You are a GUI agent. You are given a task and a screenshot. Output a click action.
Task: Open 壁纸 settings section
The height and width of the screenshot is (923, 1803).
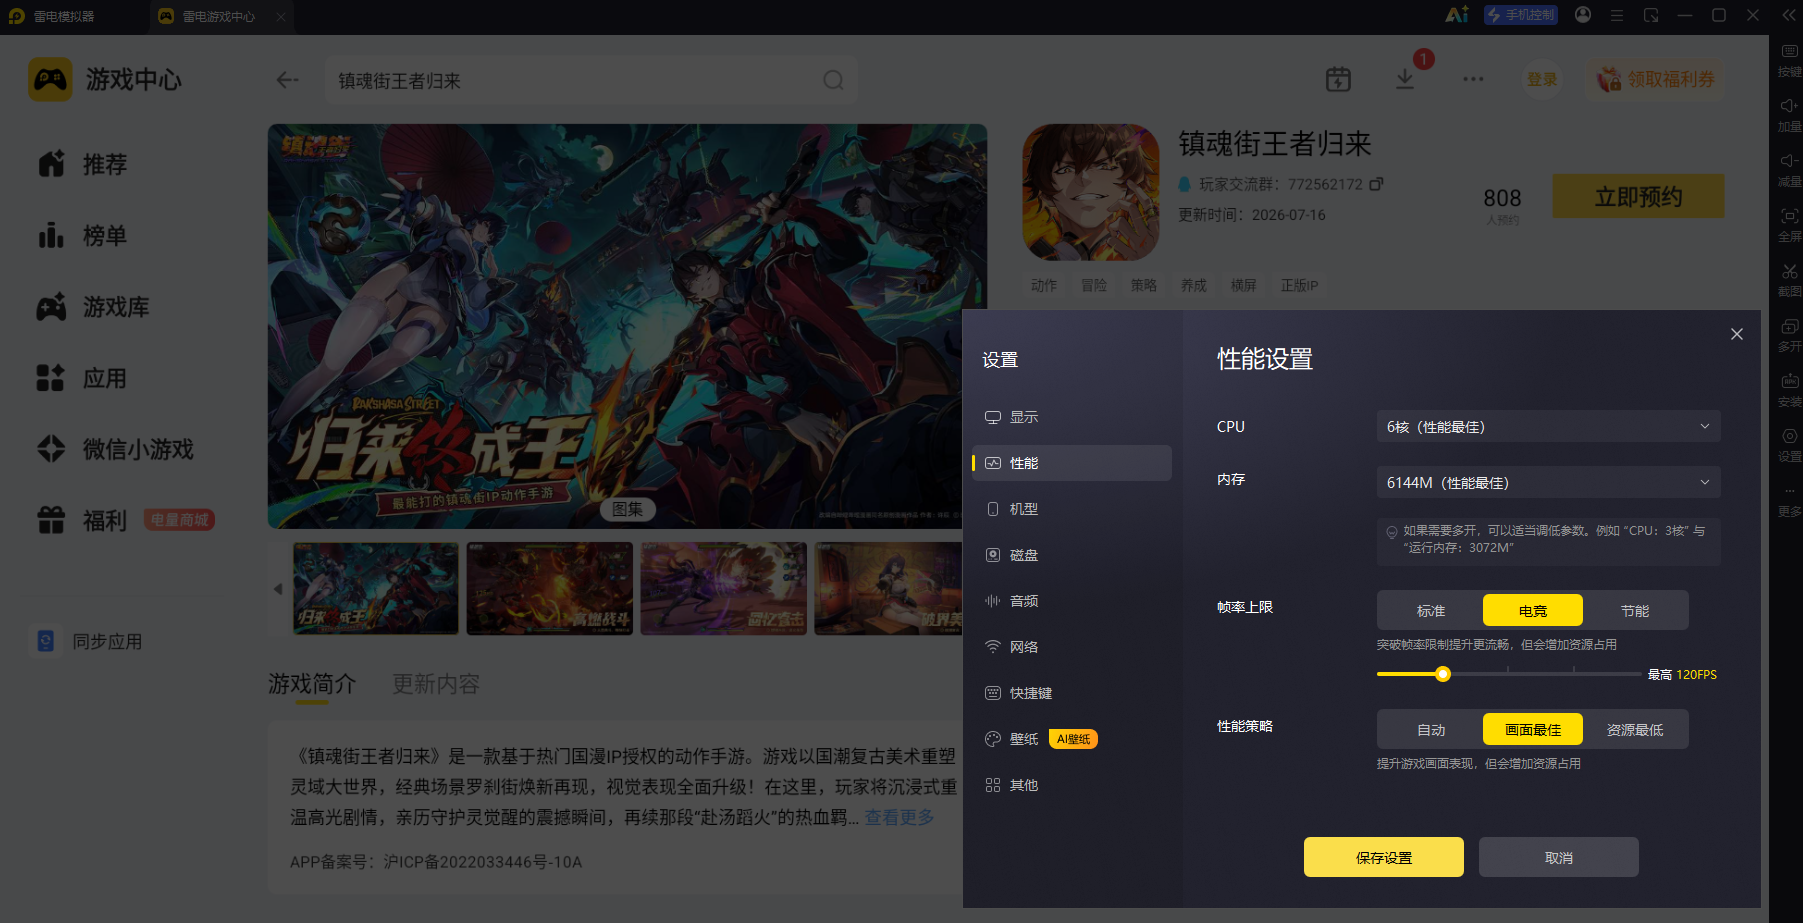(x=1072, y=739)
